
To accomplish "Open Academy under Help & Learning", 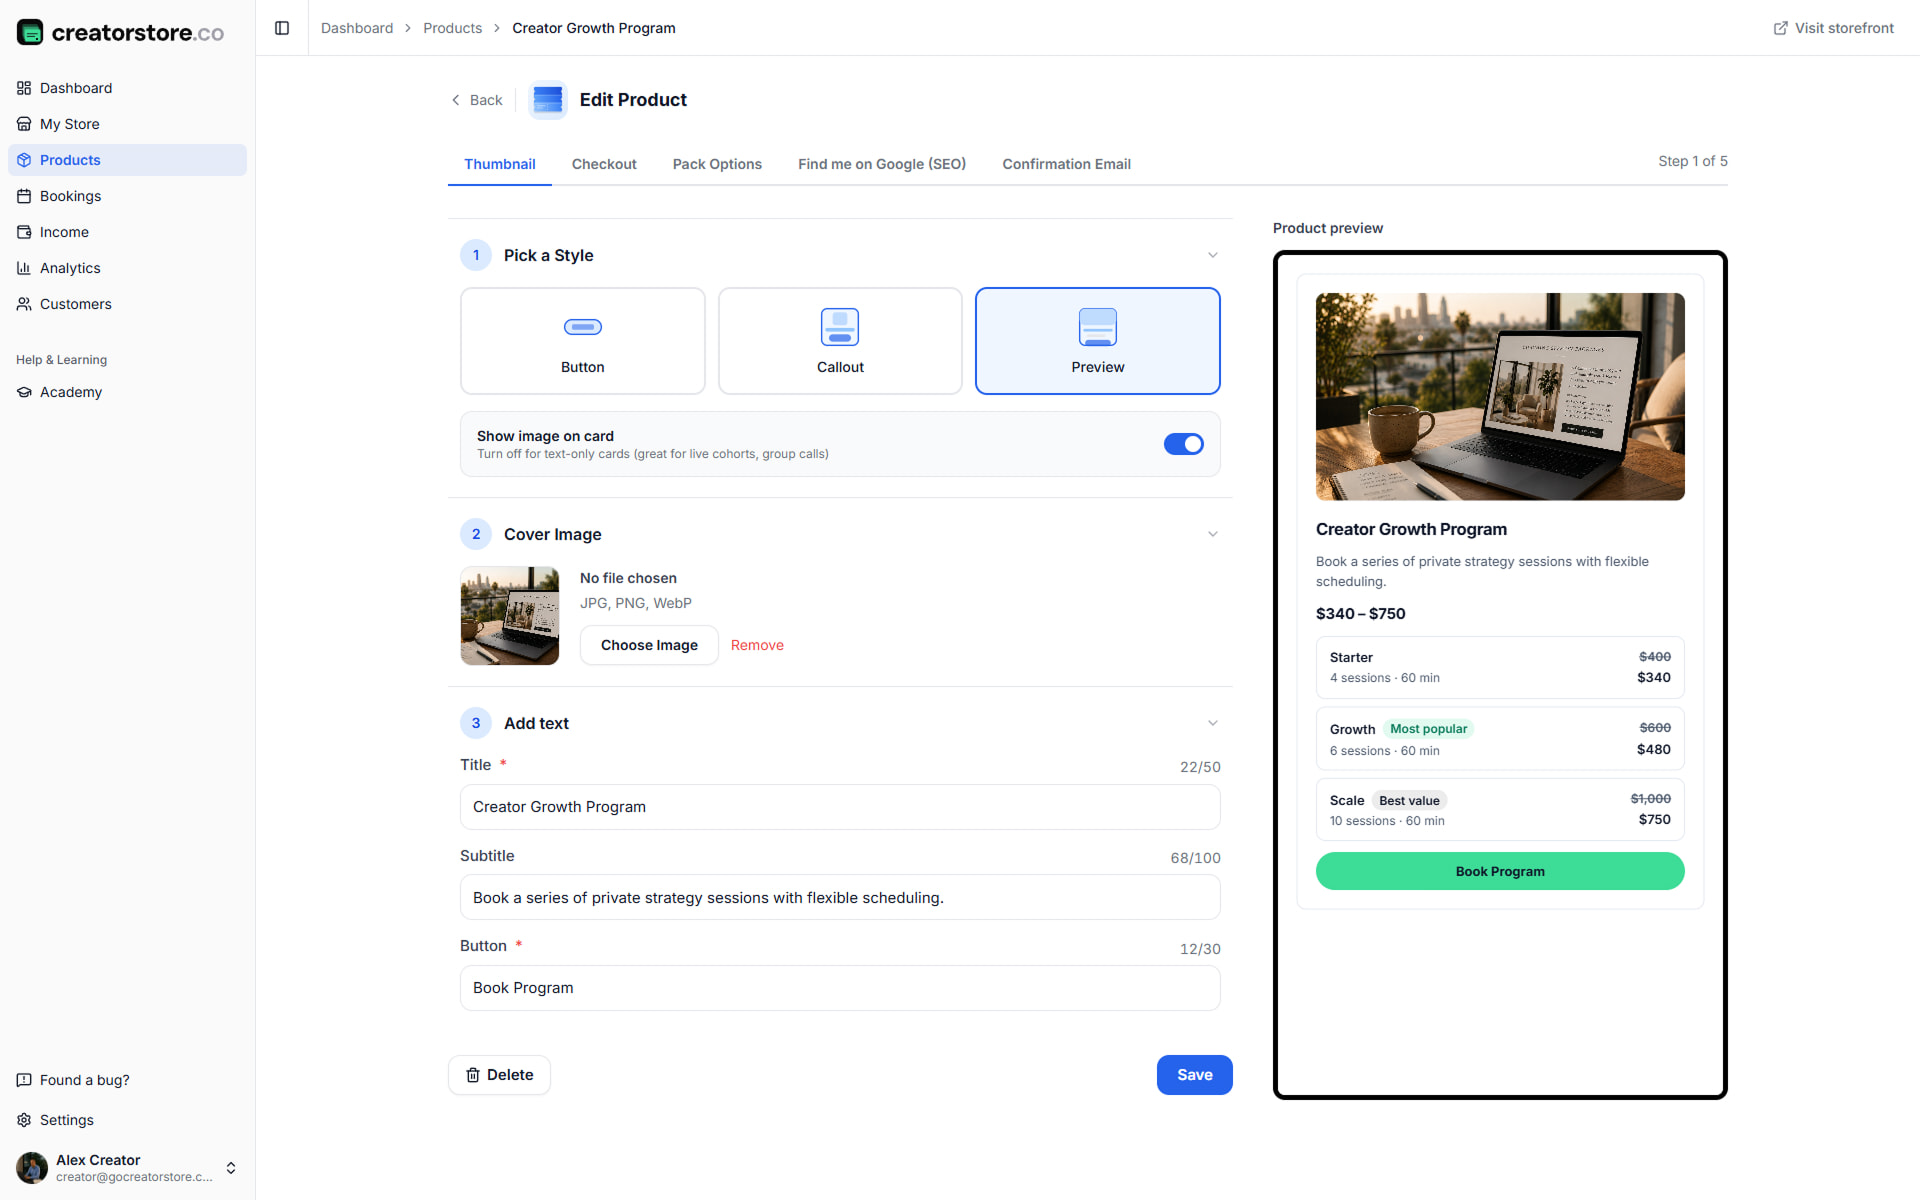I will [127, 392].
